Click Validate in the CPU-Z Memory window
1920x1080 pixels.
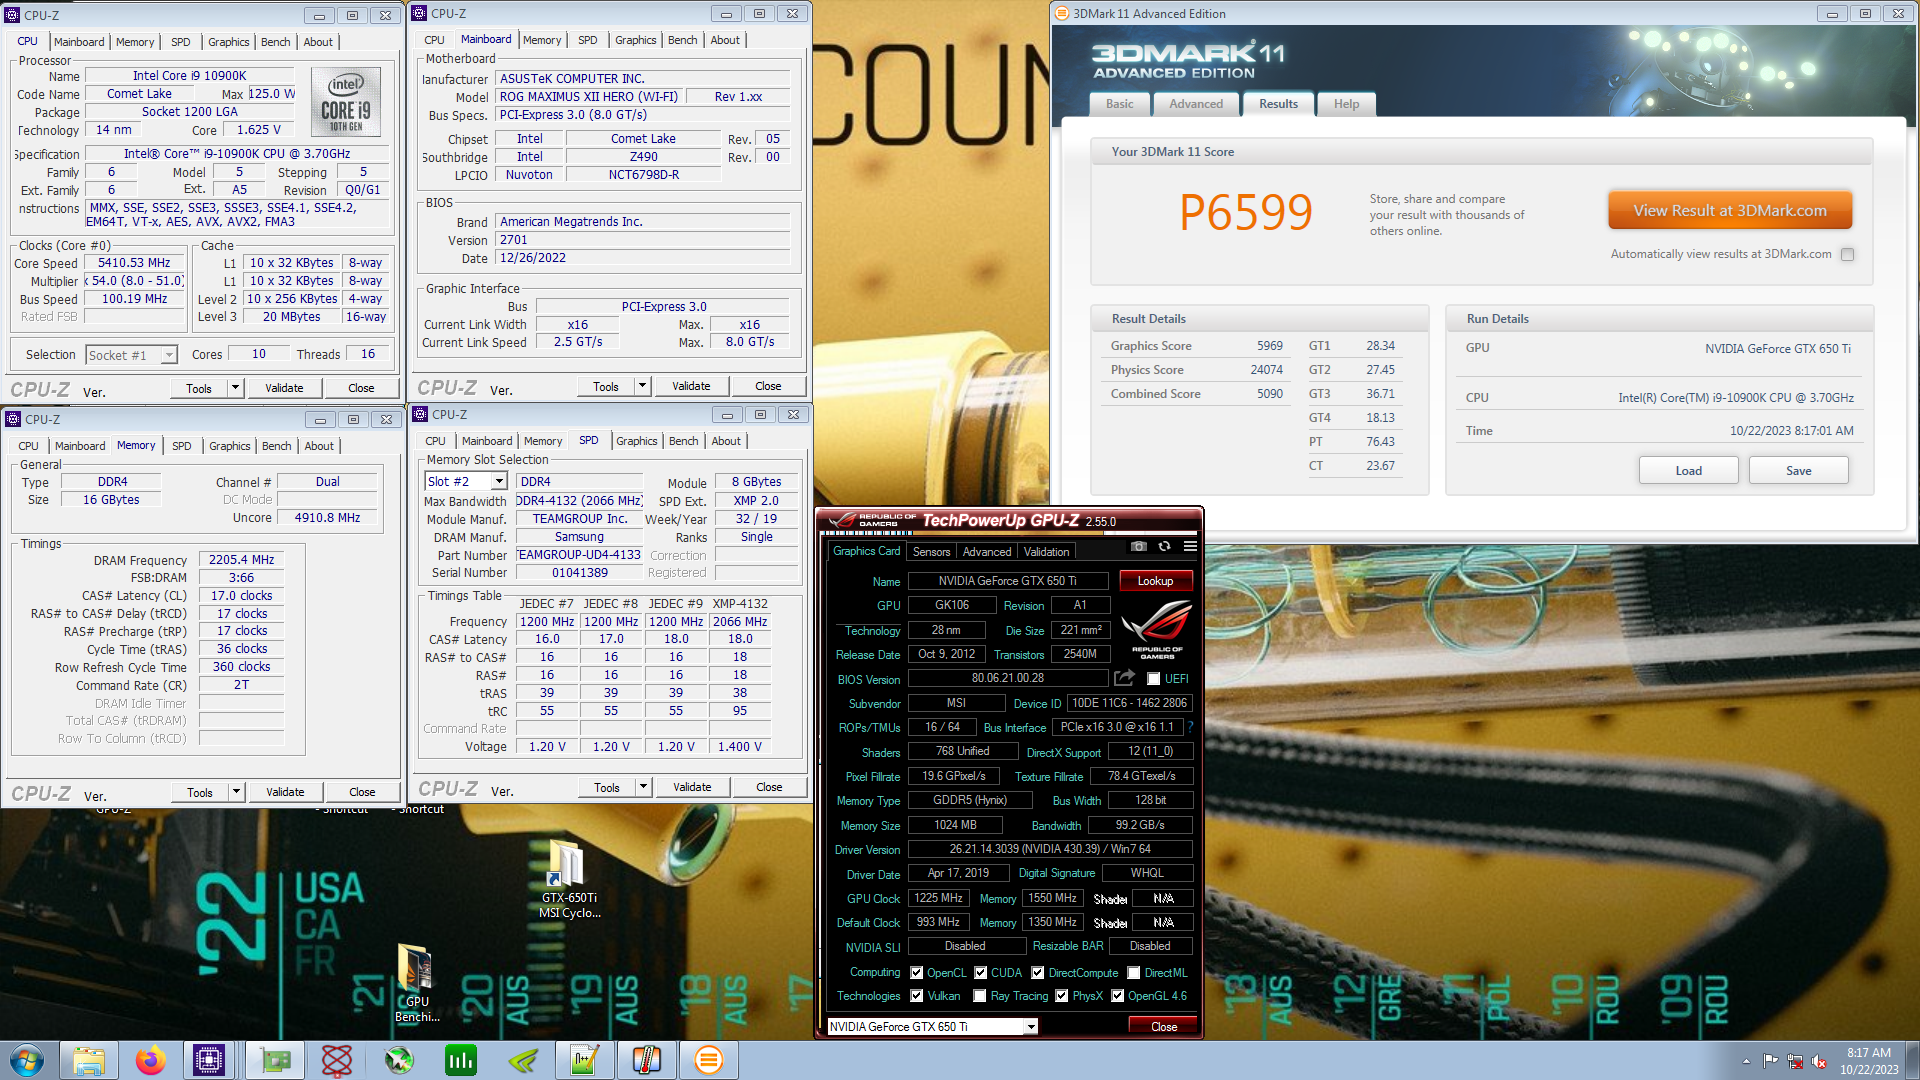point(285,792)
